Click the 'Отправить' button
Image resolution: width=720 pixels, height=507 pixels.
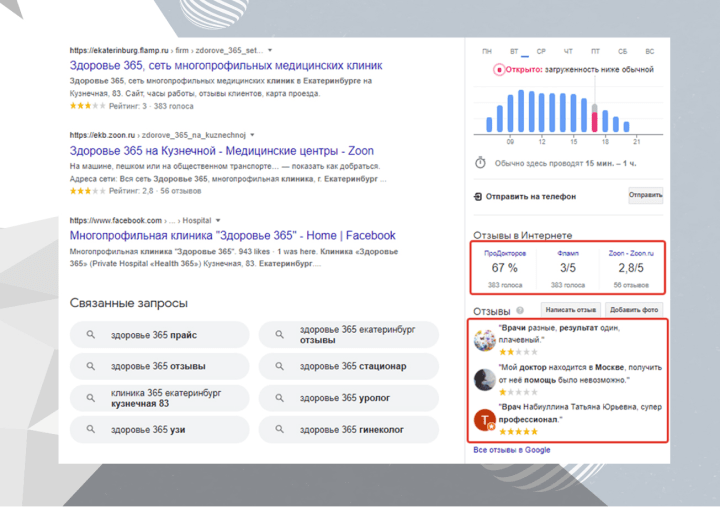pos(646,195)
